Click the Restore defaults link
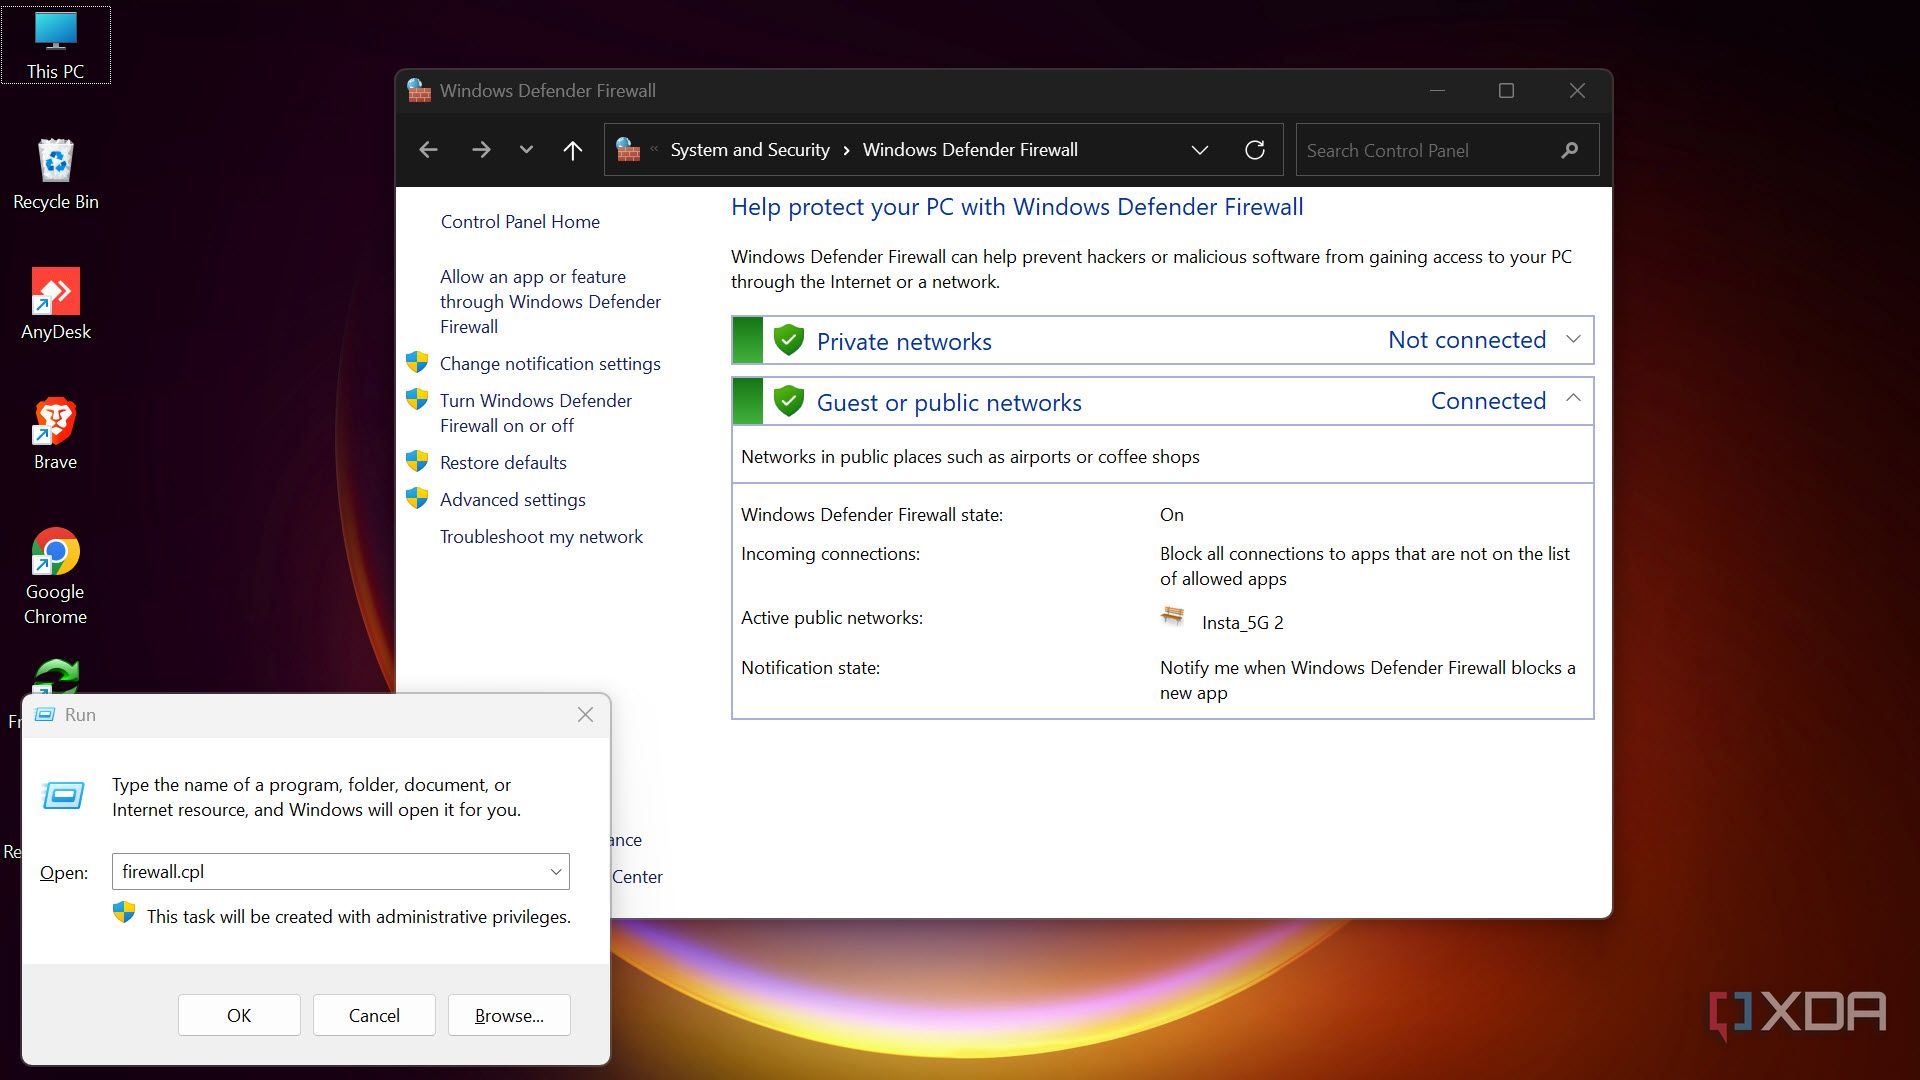The height and width of the screenshot is (1080, 1920). (503, 463)
